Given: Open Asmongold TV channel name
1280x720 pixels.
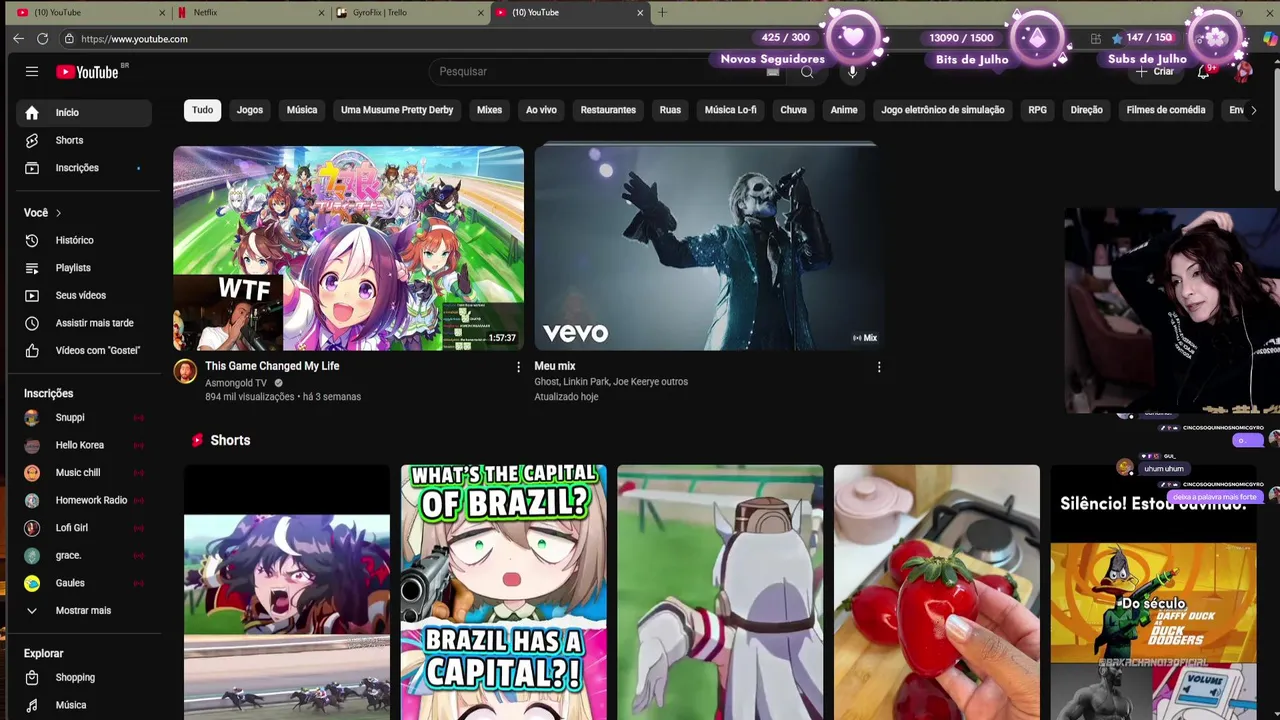Looking at the screenshot, I should (x=236, y=383).
